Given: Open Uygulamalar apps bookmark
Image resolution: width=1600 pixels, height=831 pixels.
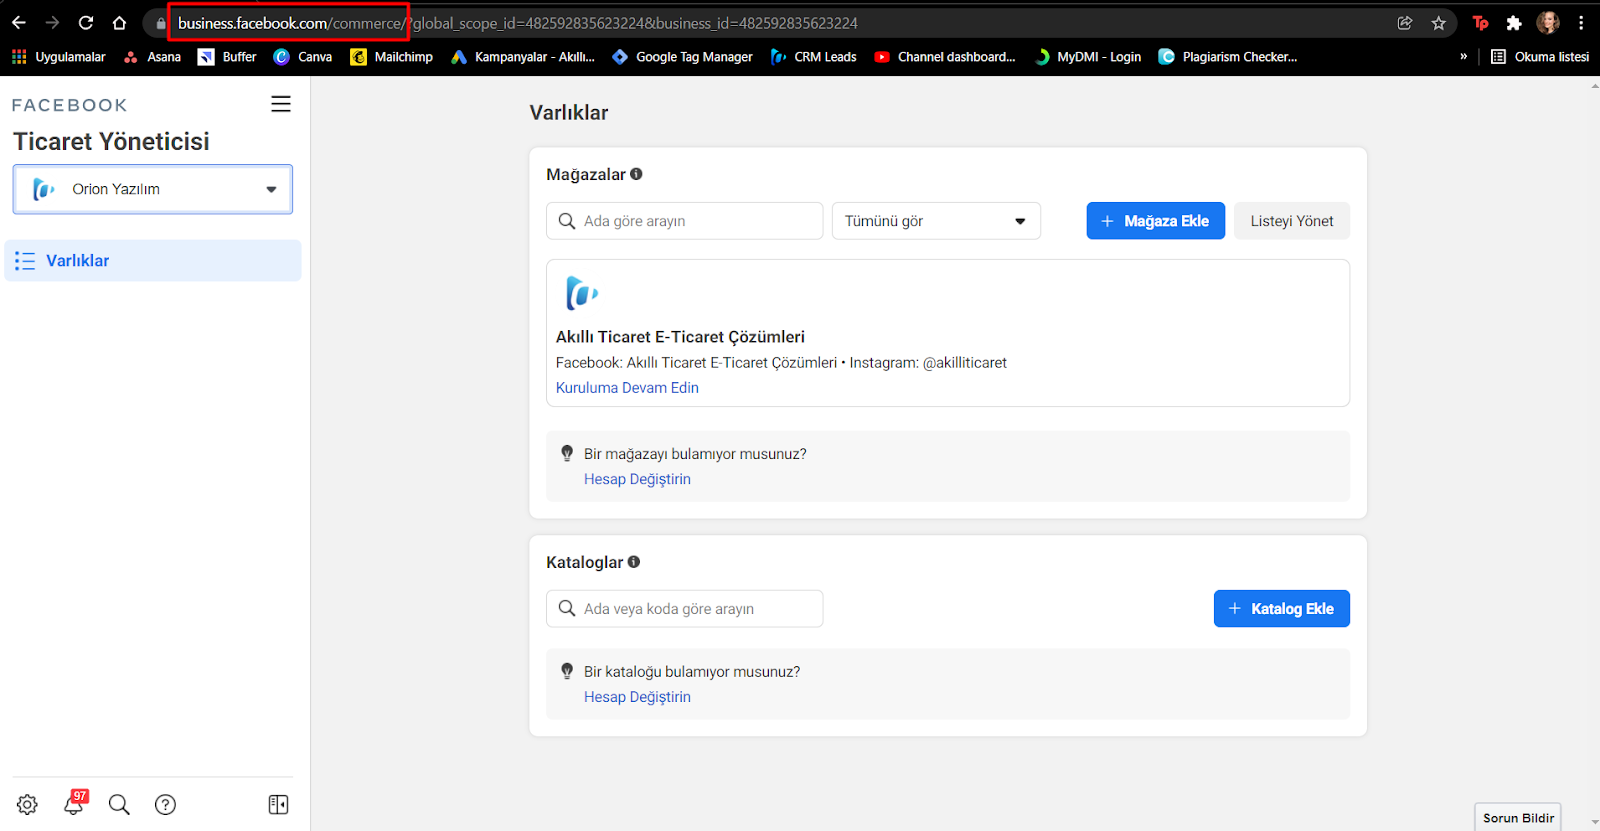Looking at the screenshot, I should (x=59, y=57).
